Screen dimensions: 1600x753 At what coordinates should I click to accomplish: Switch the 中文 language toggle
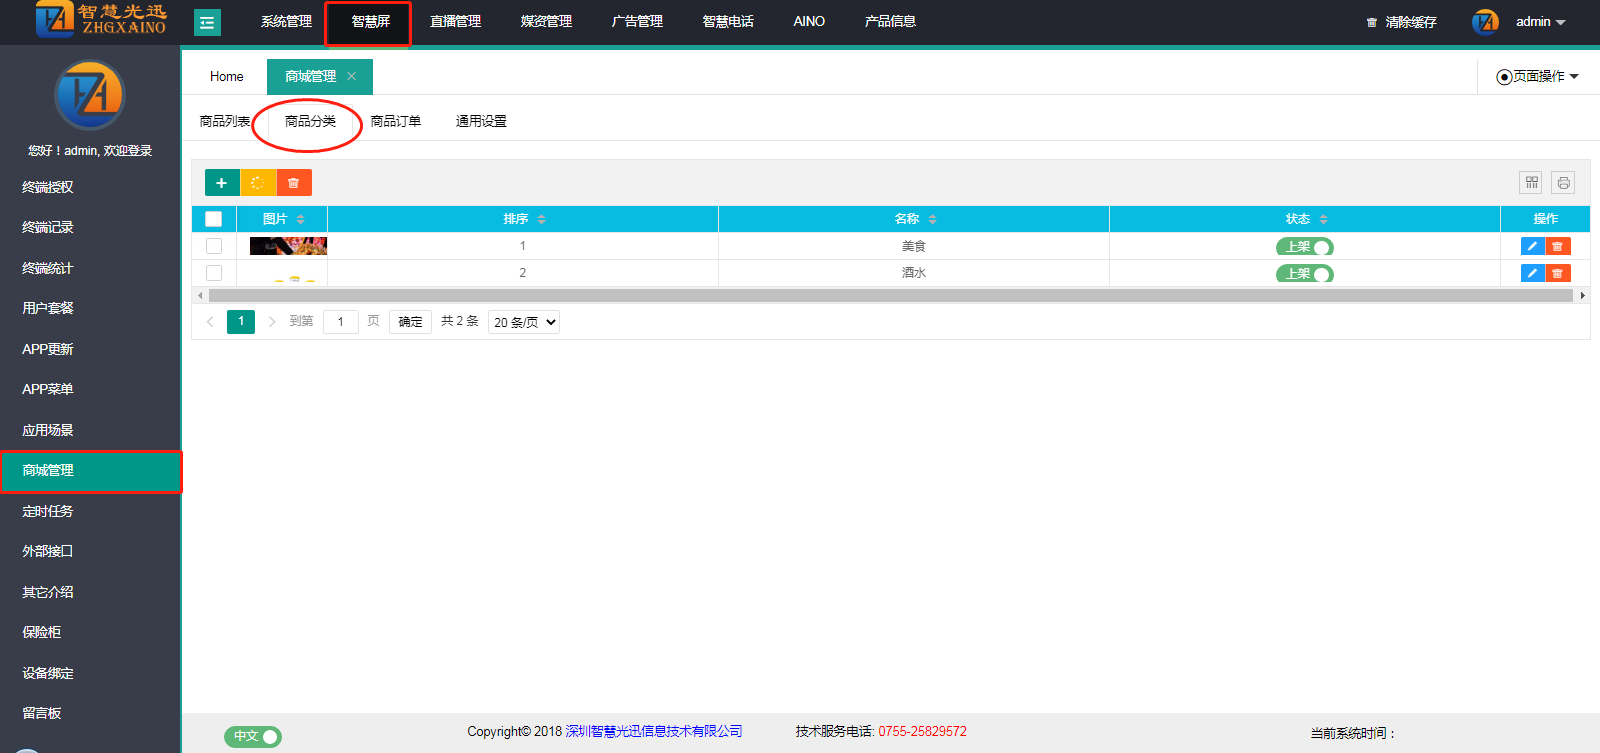click(x=253, y=736)
